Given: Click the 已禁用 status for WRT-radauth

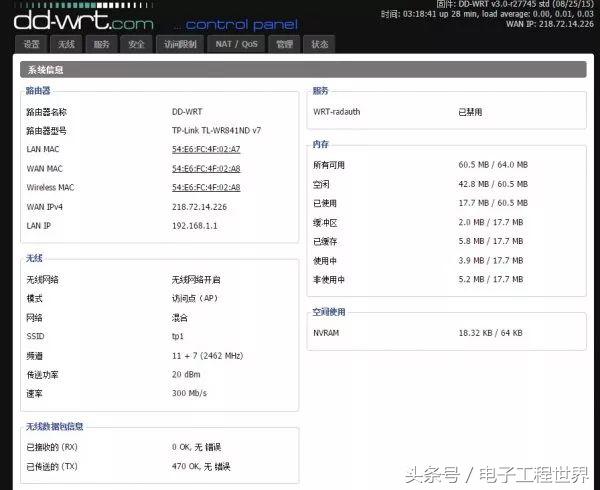Looking at the screenshot, I should coord(470,112).
